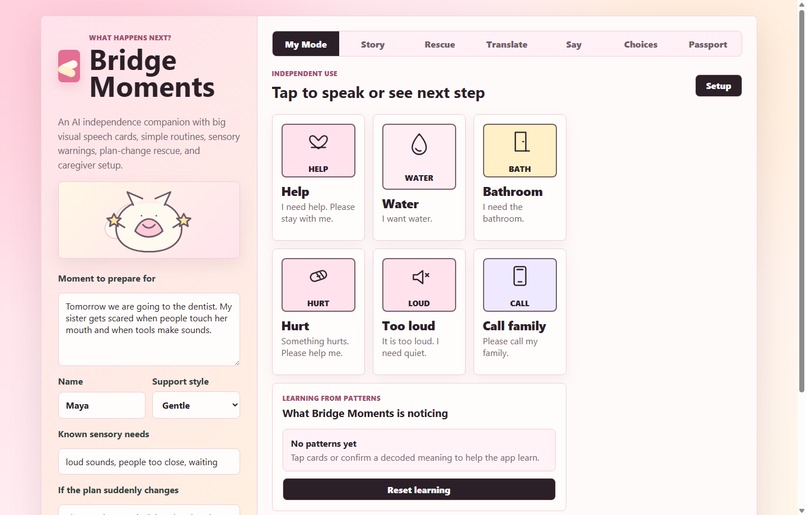Click the 'WHAT HAPPENS NEXT?' caption
The width and height of the screenshot is (806, 515).
coord(130,38)
